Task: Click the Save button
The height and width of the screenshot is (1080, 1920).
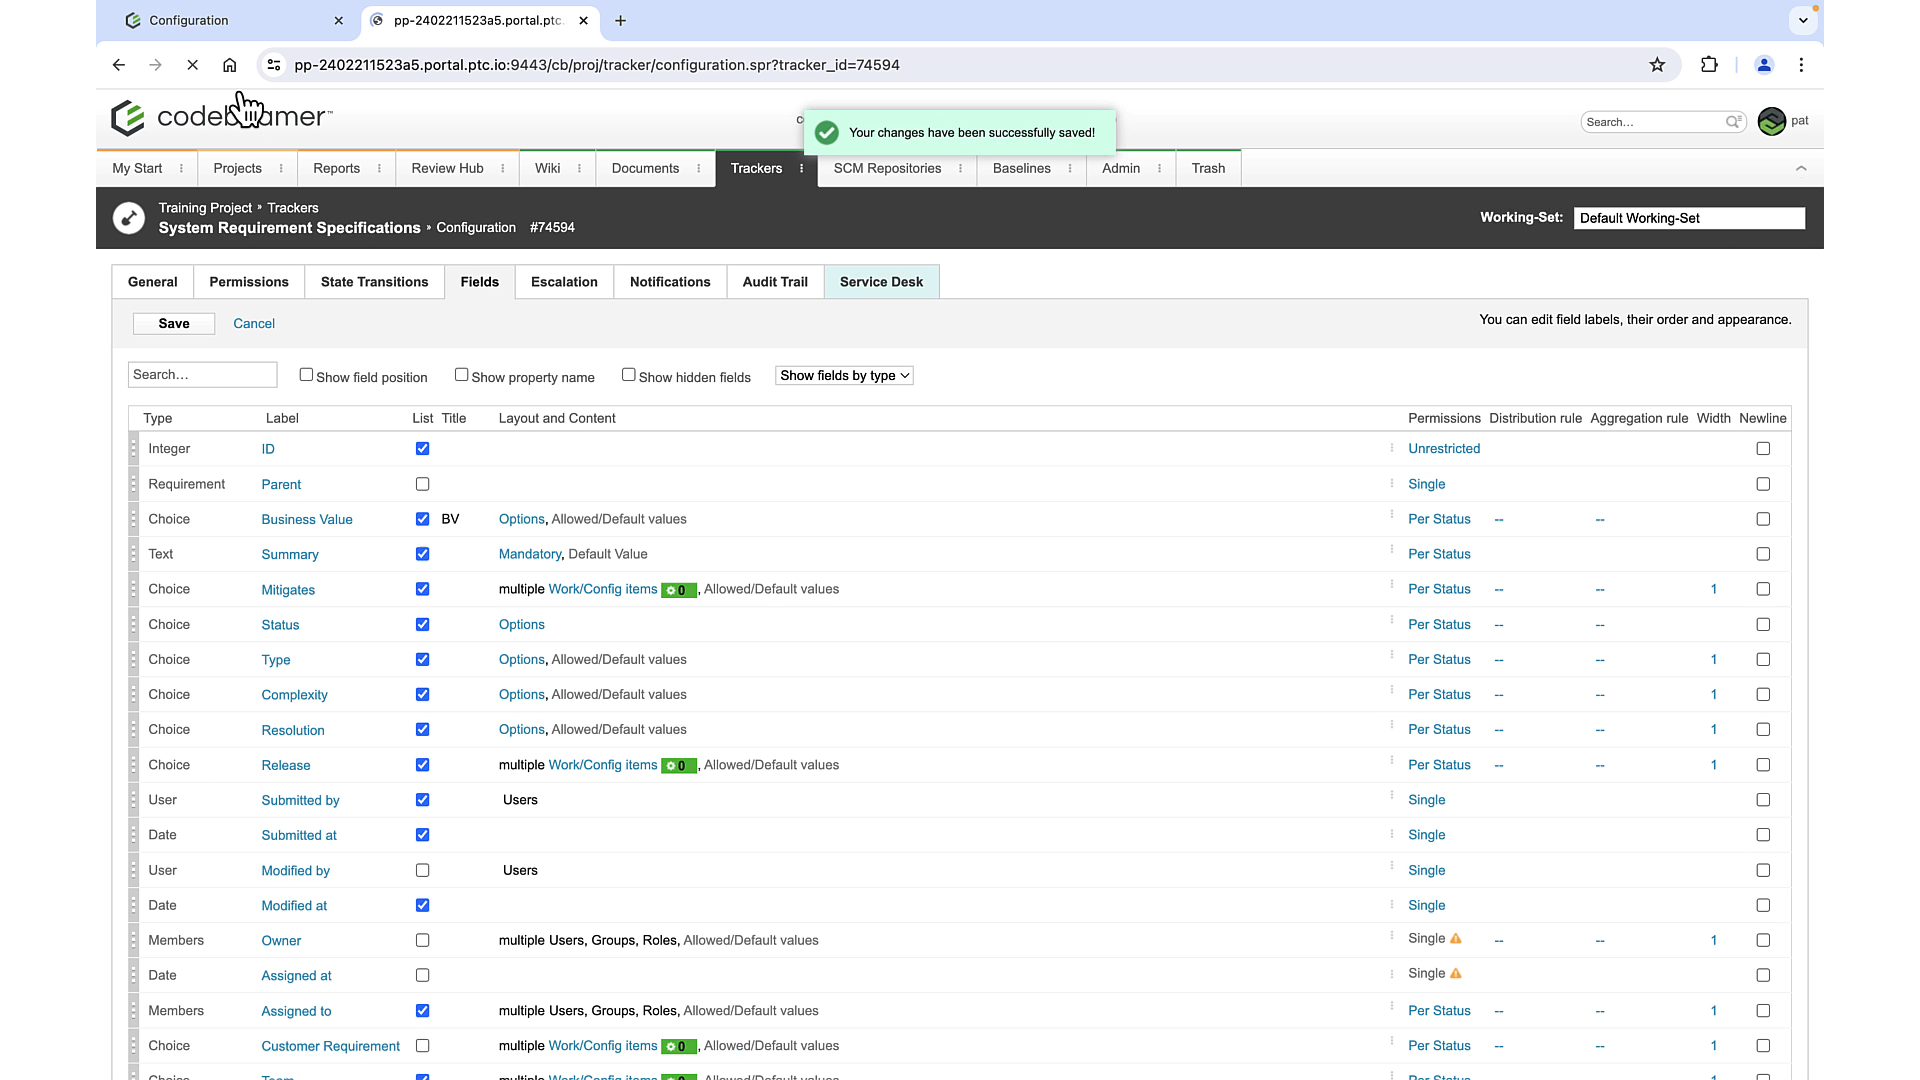Action: click(174, 324)
